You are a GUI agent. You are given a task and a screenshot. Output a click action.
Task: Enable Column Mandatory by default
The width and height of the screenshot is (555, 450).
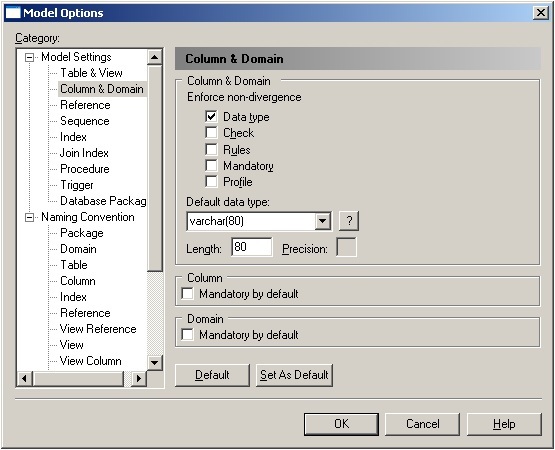(x=187, y=294)
